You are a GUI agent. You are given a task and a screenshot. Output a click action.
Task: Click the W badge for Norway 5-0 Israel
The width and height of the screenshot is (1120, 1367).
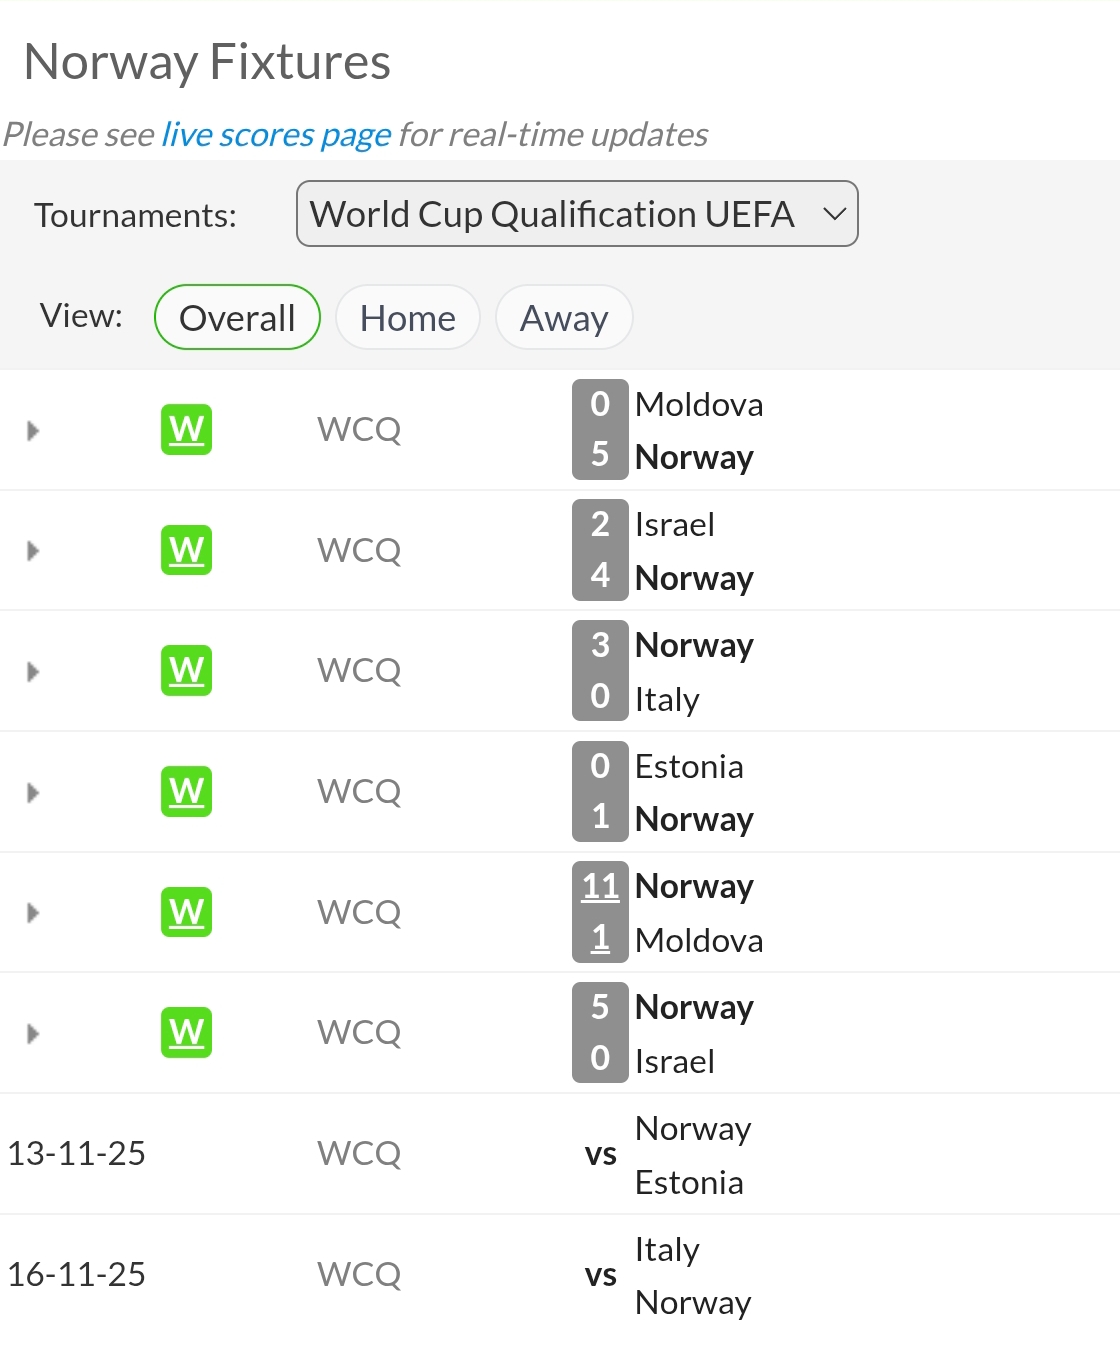186,1032
